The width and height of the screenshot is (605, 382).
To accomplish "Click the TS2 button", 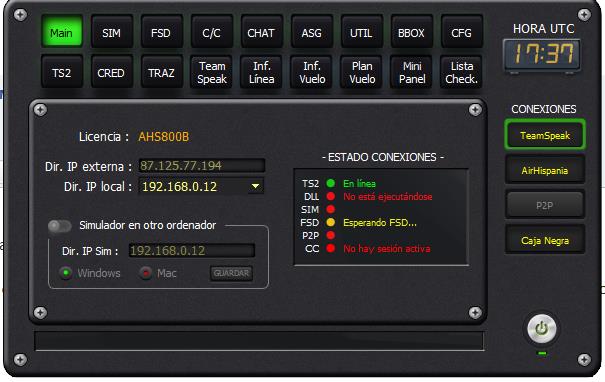I will click(62, 72).
